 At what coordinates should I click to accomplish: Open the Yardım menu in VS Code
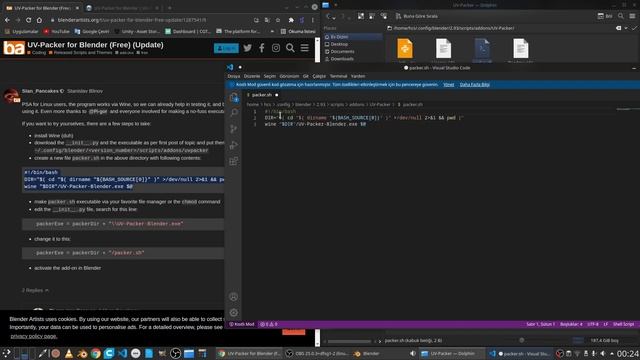[x=358, y=76]
